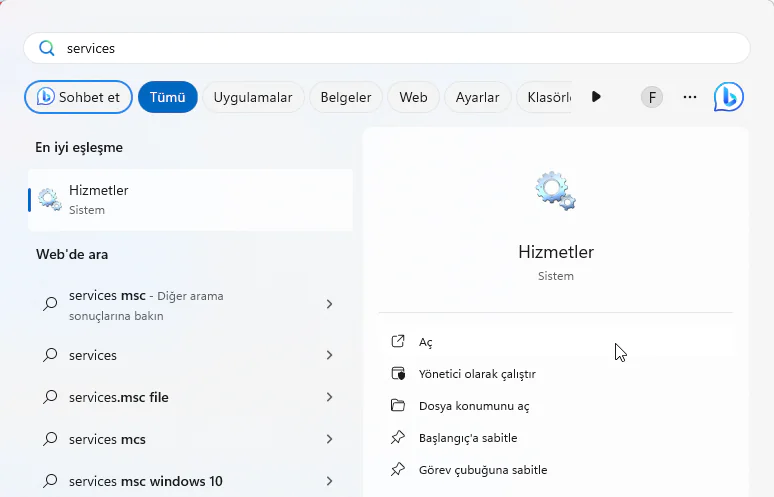Choose Dosya konumunu aç

pos(556,406)
